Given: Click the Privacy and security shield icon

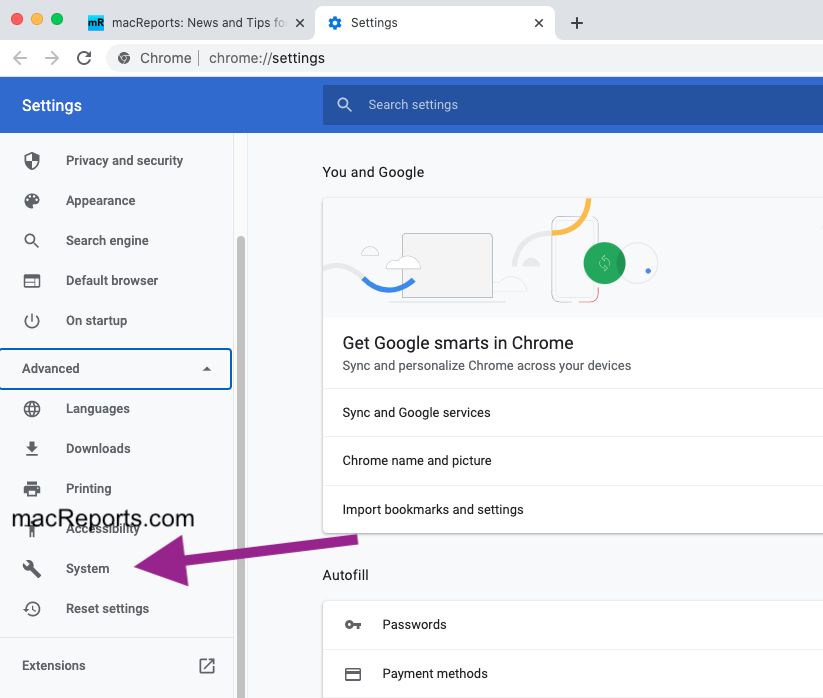Looking at the screenshot, I should (32, 161).
